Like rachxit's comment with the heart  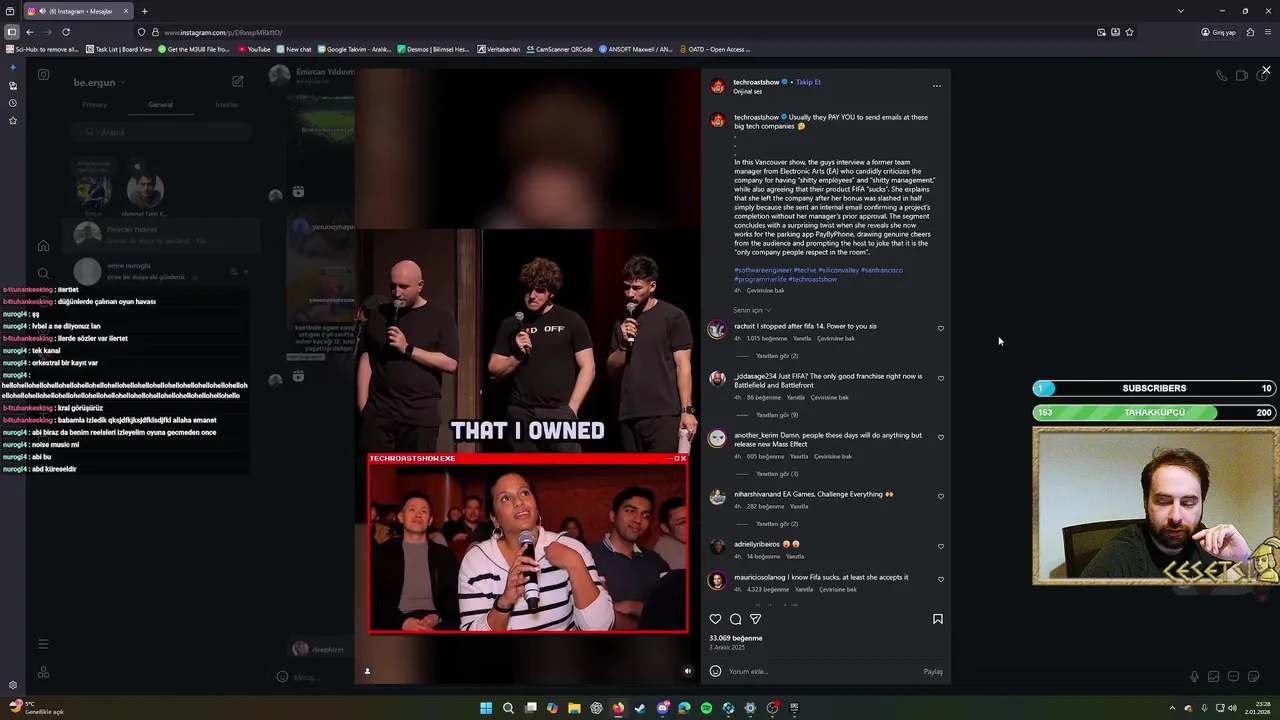[x=940, y=328]
